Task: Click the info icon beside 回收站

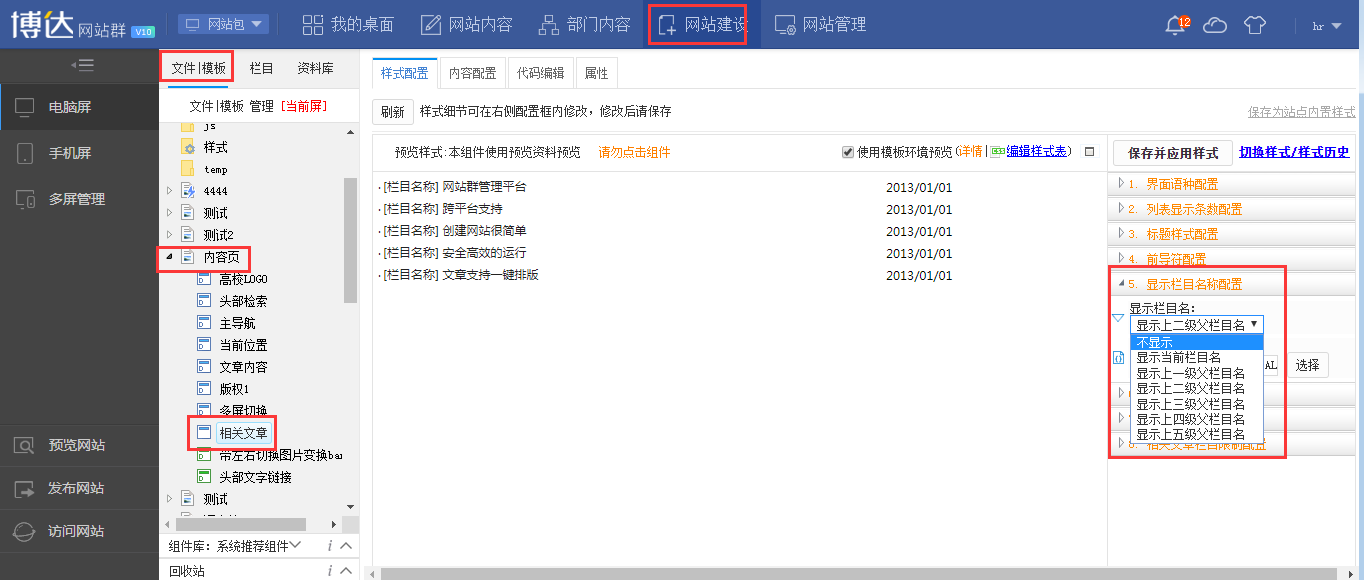Action: tap(330, 571)
